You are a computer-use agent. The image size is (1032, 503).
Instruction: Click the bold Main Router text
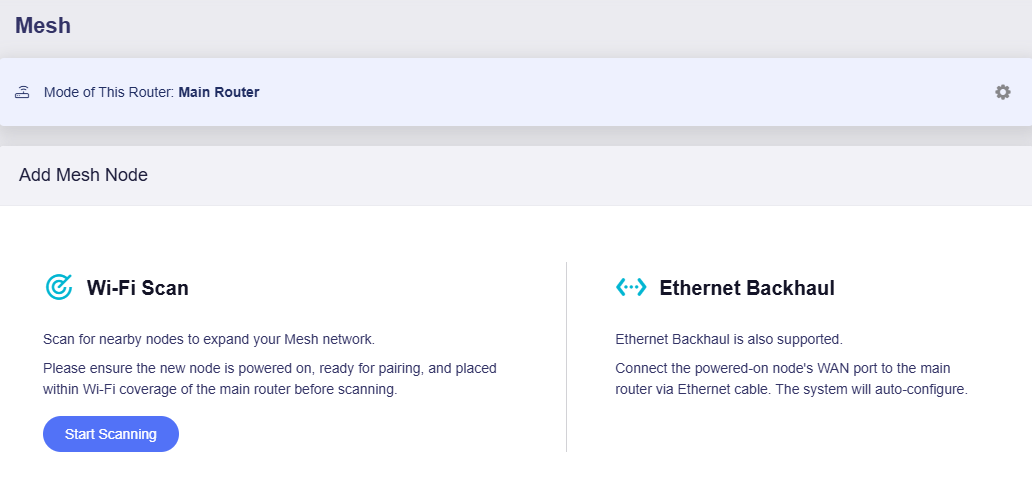click(x=219, y=92)
